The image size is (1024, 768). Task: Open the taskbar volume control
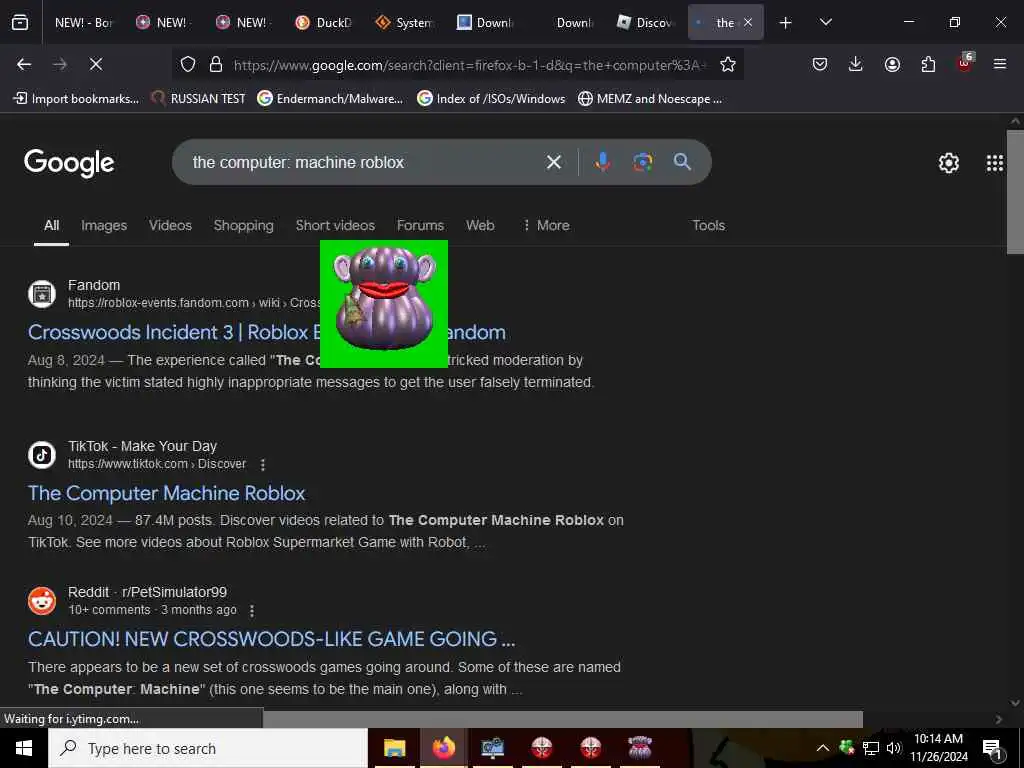click(x=893, y=748)
